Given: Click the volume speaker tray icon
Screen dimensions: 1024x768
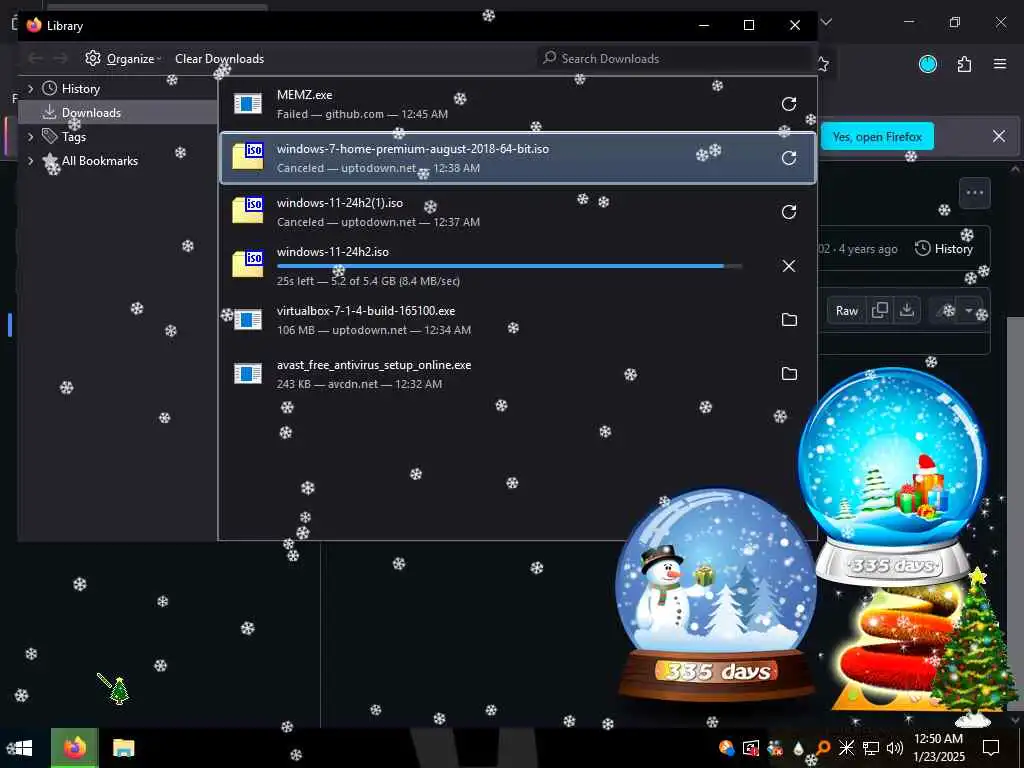Looking at the screenshot, I should coord(894,748).
